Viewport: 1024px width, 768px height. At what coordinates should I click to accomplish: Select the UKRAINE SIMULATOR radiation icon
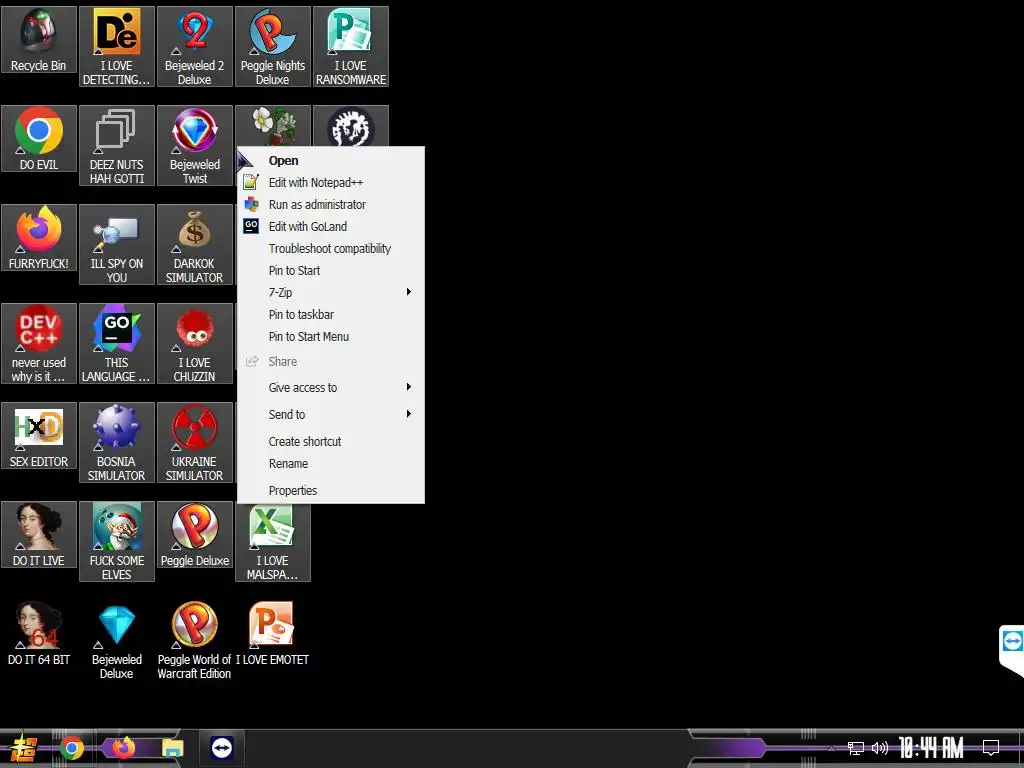pos(195,443)
